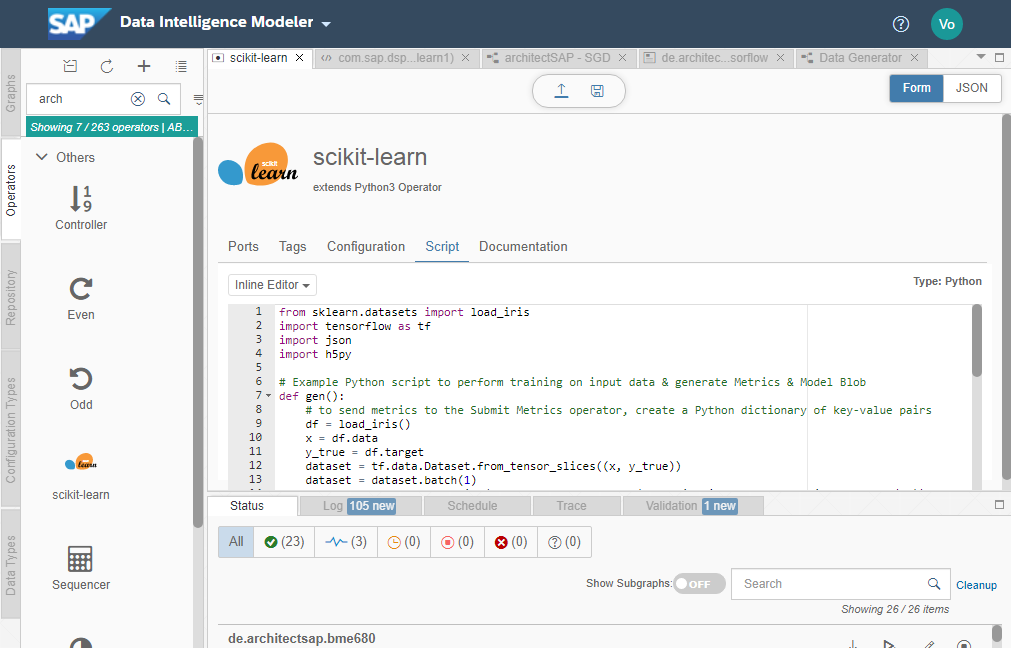The image size is (1011, 648).
Task: Collapse the Others operator category
Action: (42, 157)
